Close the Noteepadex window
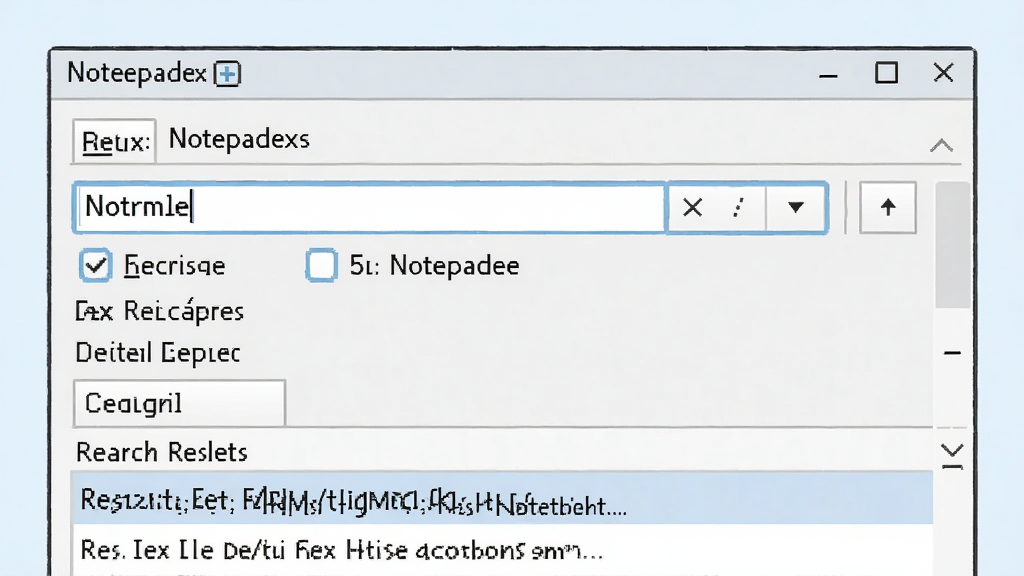The height and width of the screenshot is (576, 1024). point(943,72)
